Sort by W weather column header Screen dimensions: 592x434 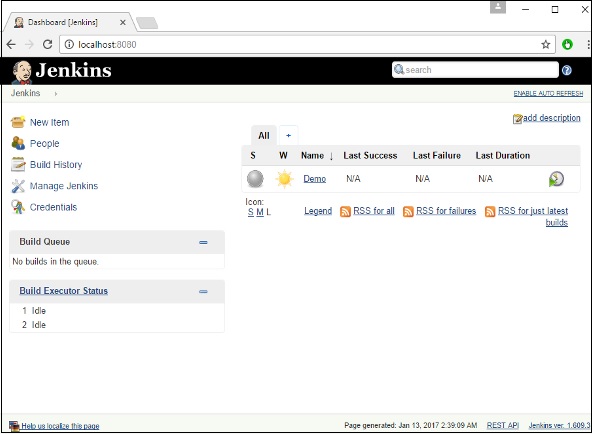(x=283, y=155)
